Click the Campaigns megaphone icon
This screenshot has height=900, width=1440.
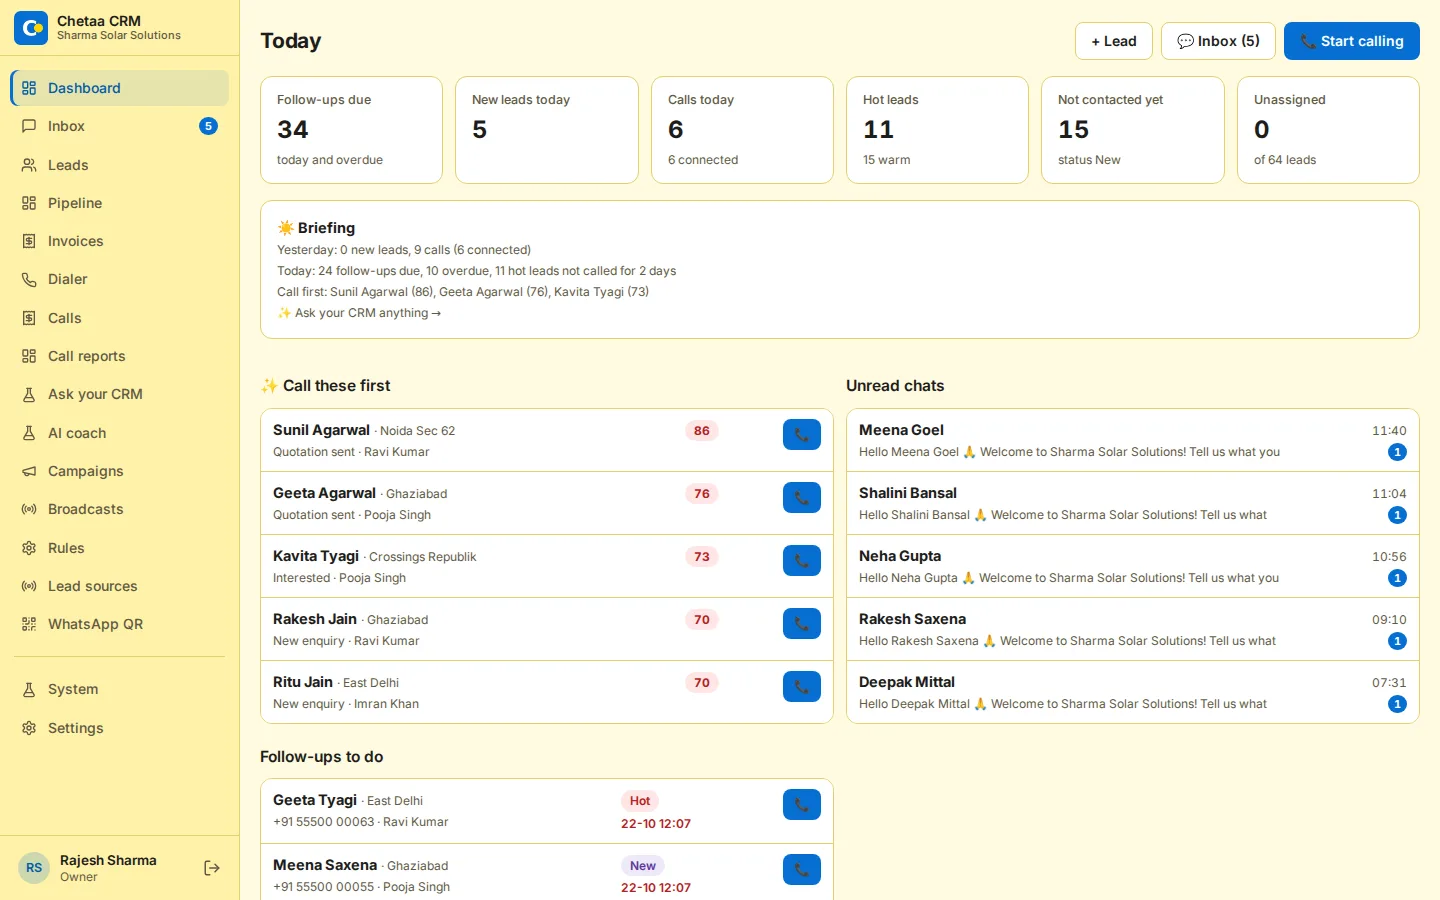coord(29,471)
